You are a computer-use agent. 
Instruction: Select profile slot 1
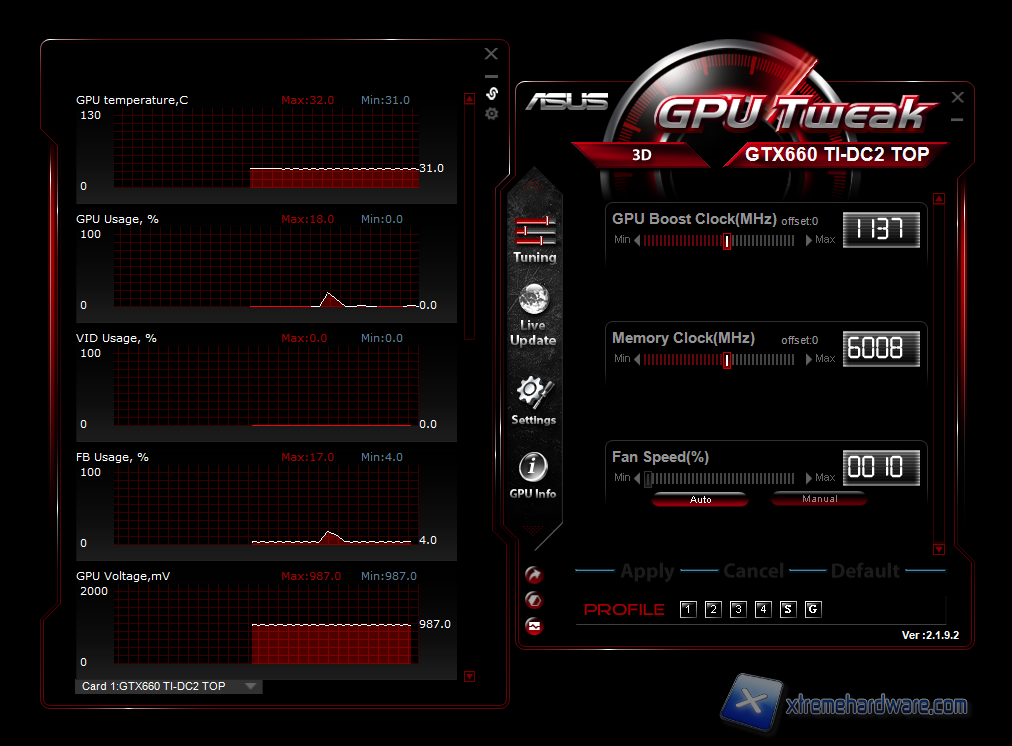(688, 609)
